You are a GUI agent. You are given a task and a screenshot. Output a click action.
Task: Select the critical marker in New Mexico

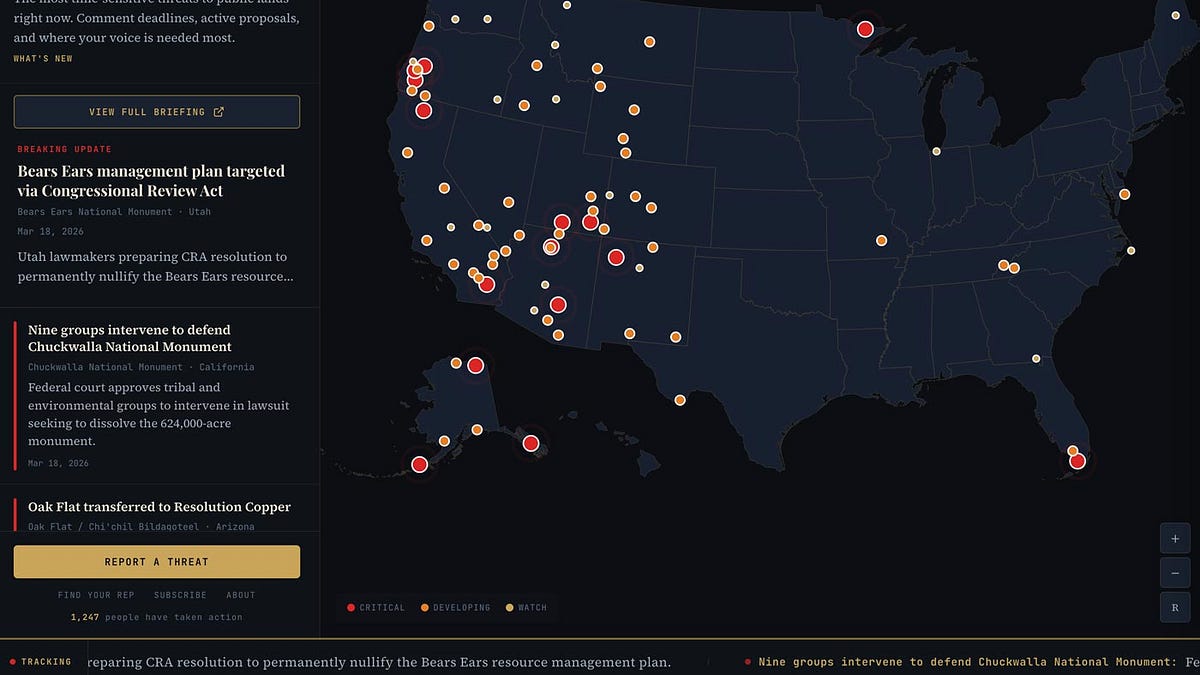(x=616, y=257)
